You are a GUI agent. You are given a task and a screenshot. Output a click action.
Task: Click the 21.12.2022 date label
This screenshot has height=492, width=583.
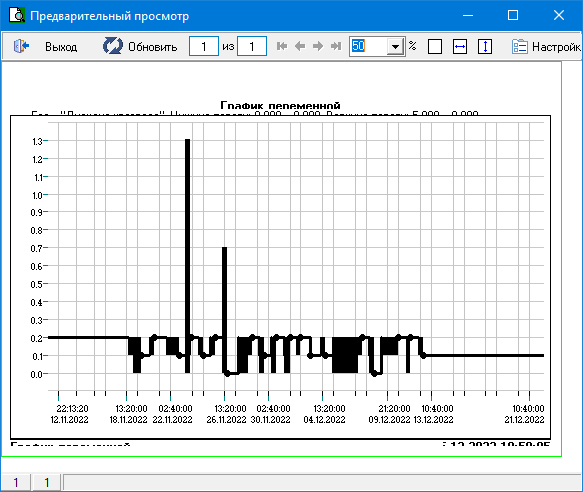(x=524, y=420)
